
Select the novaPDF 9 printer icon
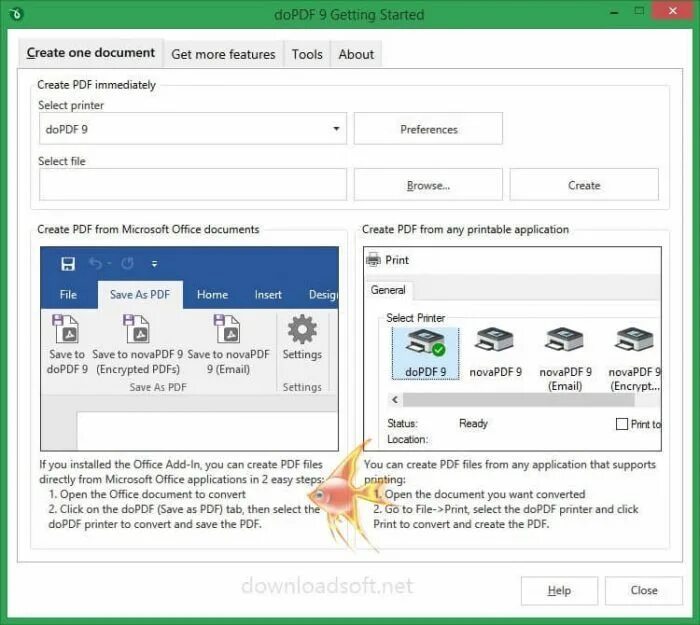pyautogui.click(x=495, y=339)
